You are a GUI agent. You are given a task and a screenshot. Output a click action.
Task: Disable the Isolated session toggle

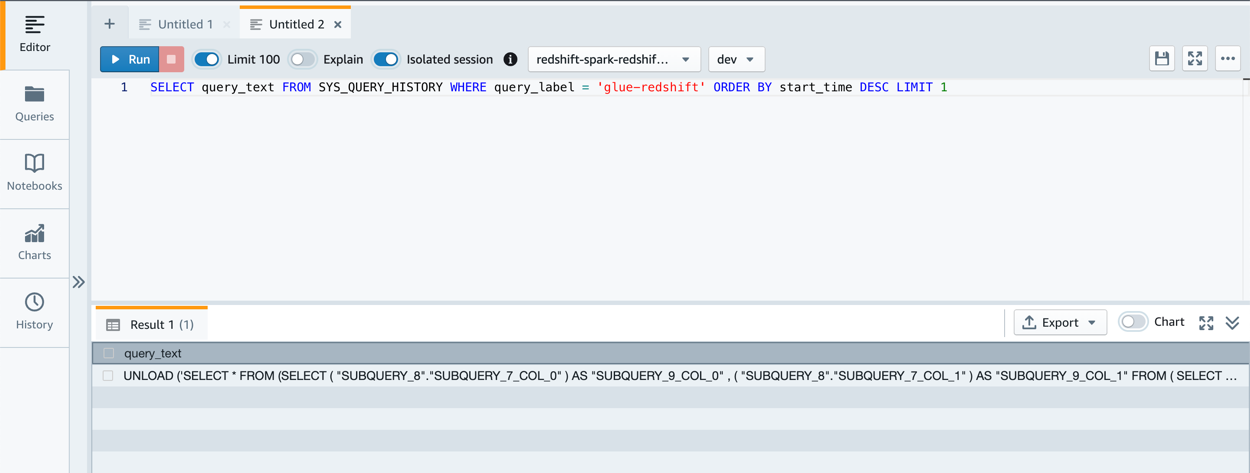pyautogui.click(x=386, y=59)
